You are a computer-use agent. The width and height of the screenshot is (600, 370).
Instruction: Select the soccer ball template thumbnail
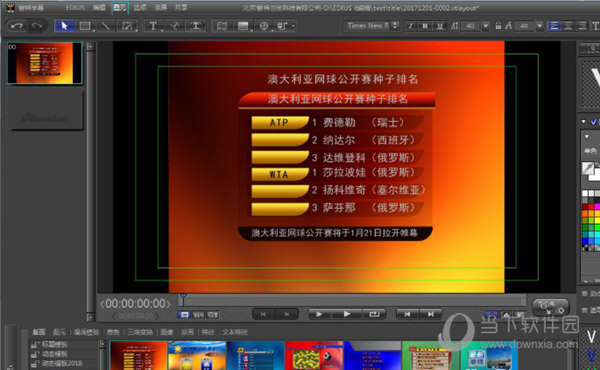pyautogui.click(x=314, y=355)
